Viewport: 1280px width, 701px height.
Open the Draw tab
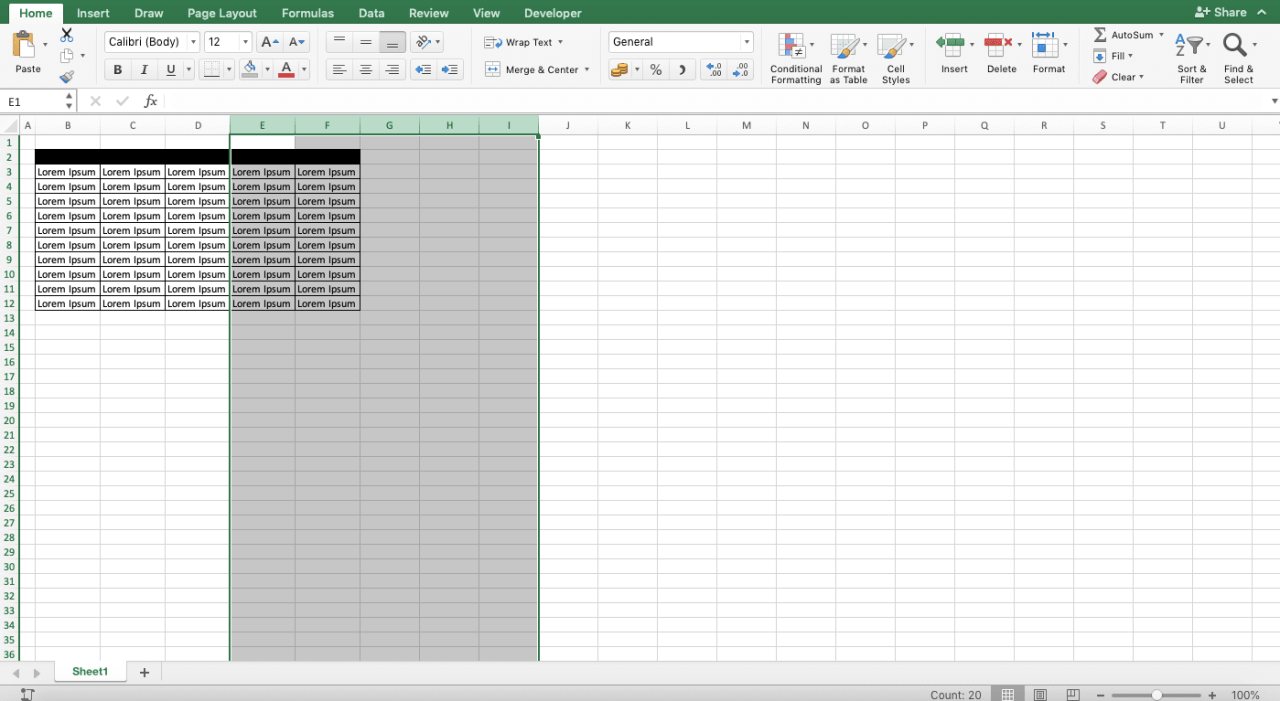(149, 13)
